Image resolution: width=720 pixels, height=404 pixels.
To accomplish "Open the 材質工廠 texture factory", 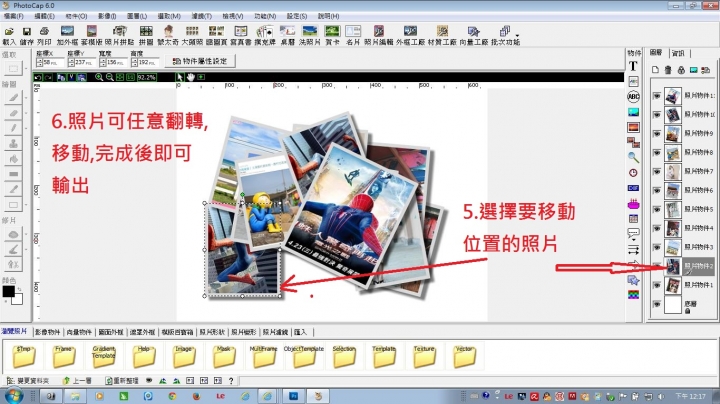I will [442, 35].
